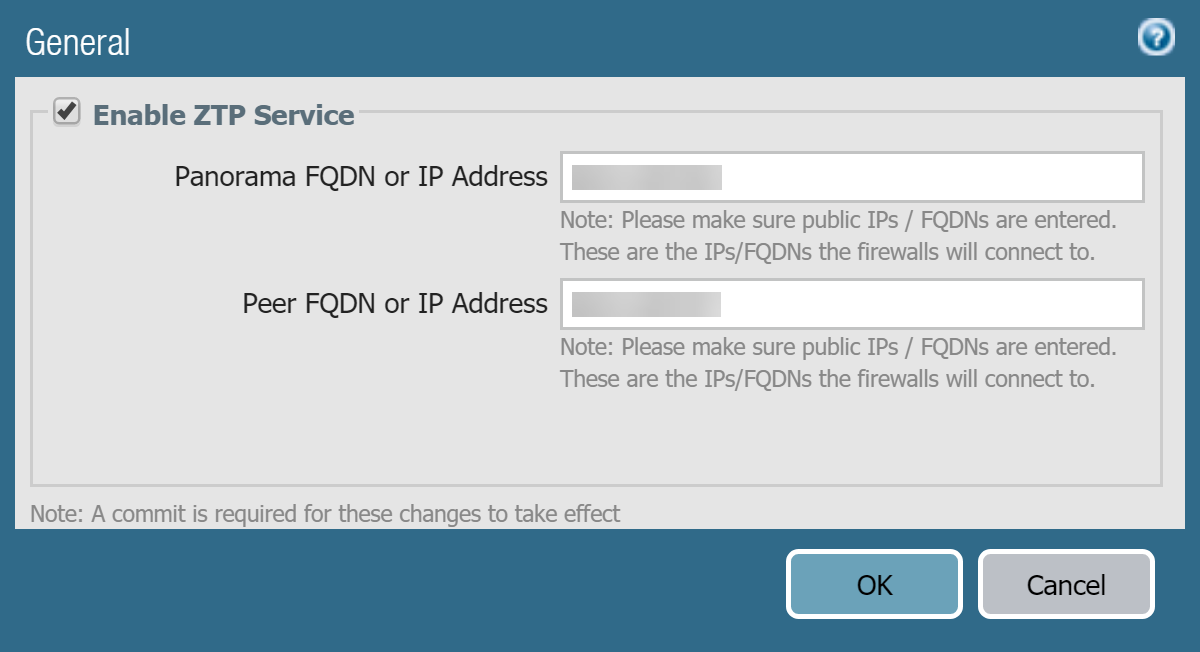Focus the Panorama FQDN or IP Address field

click(851, 177)
